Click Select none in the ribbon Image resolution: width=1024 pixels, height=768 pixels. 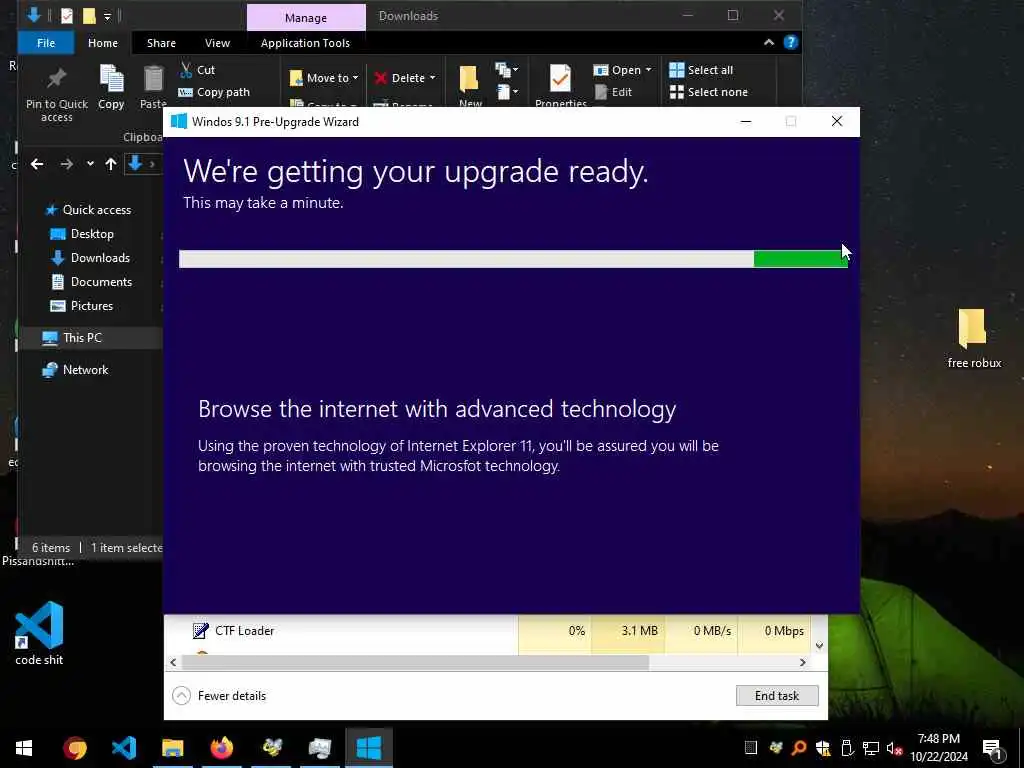[709, 92]
